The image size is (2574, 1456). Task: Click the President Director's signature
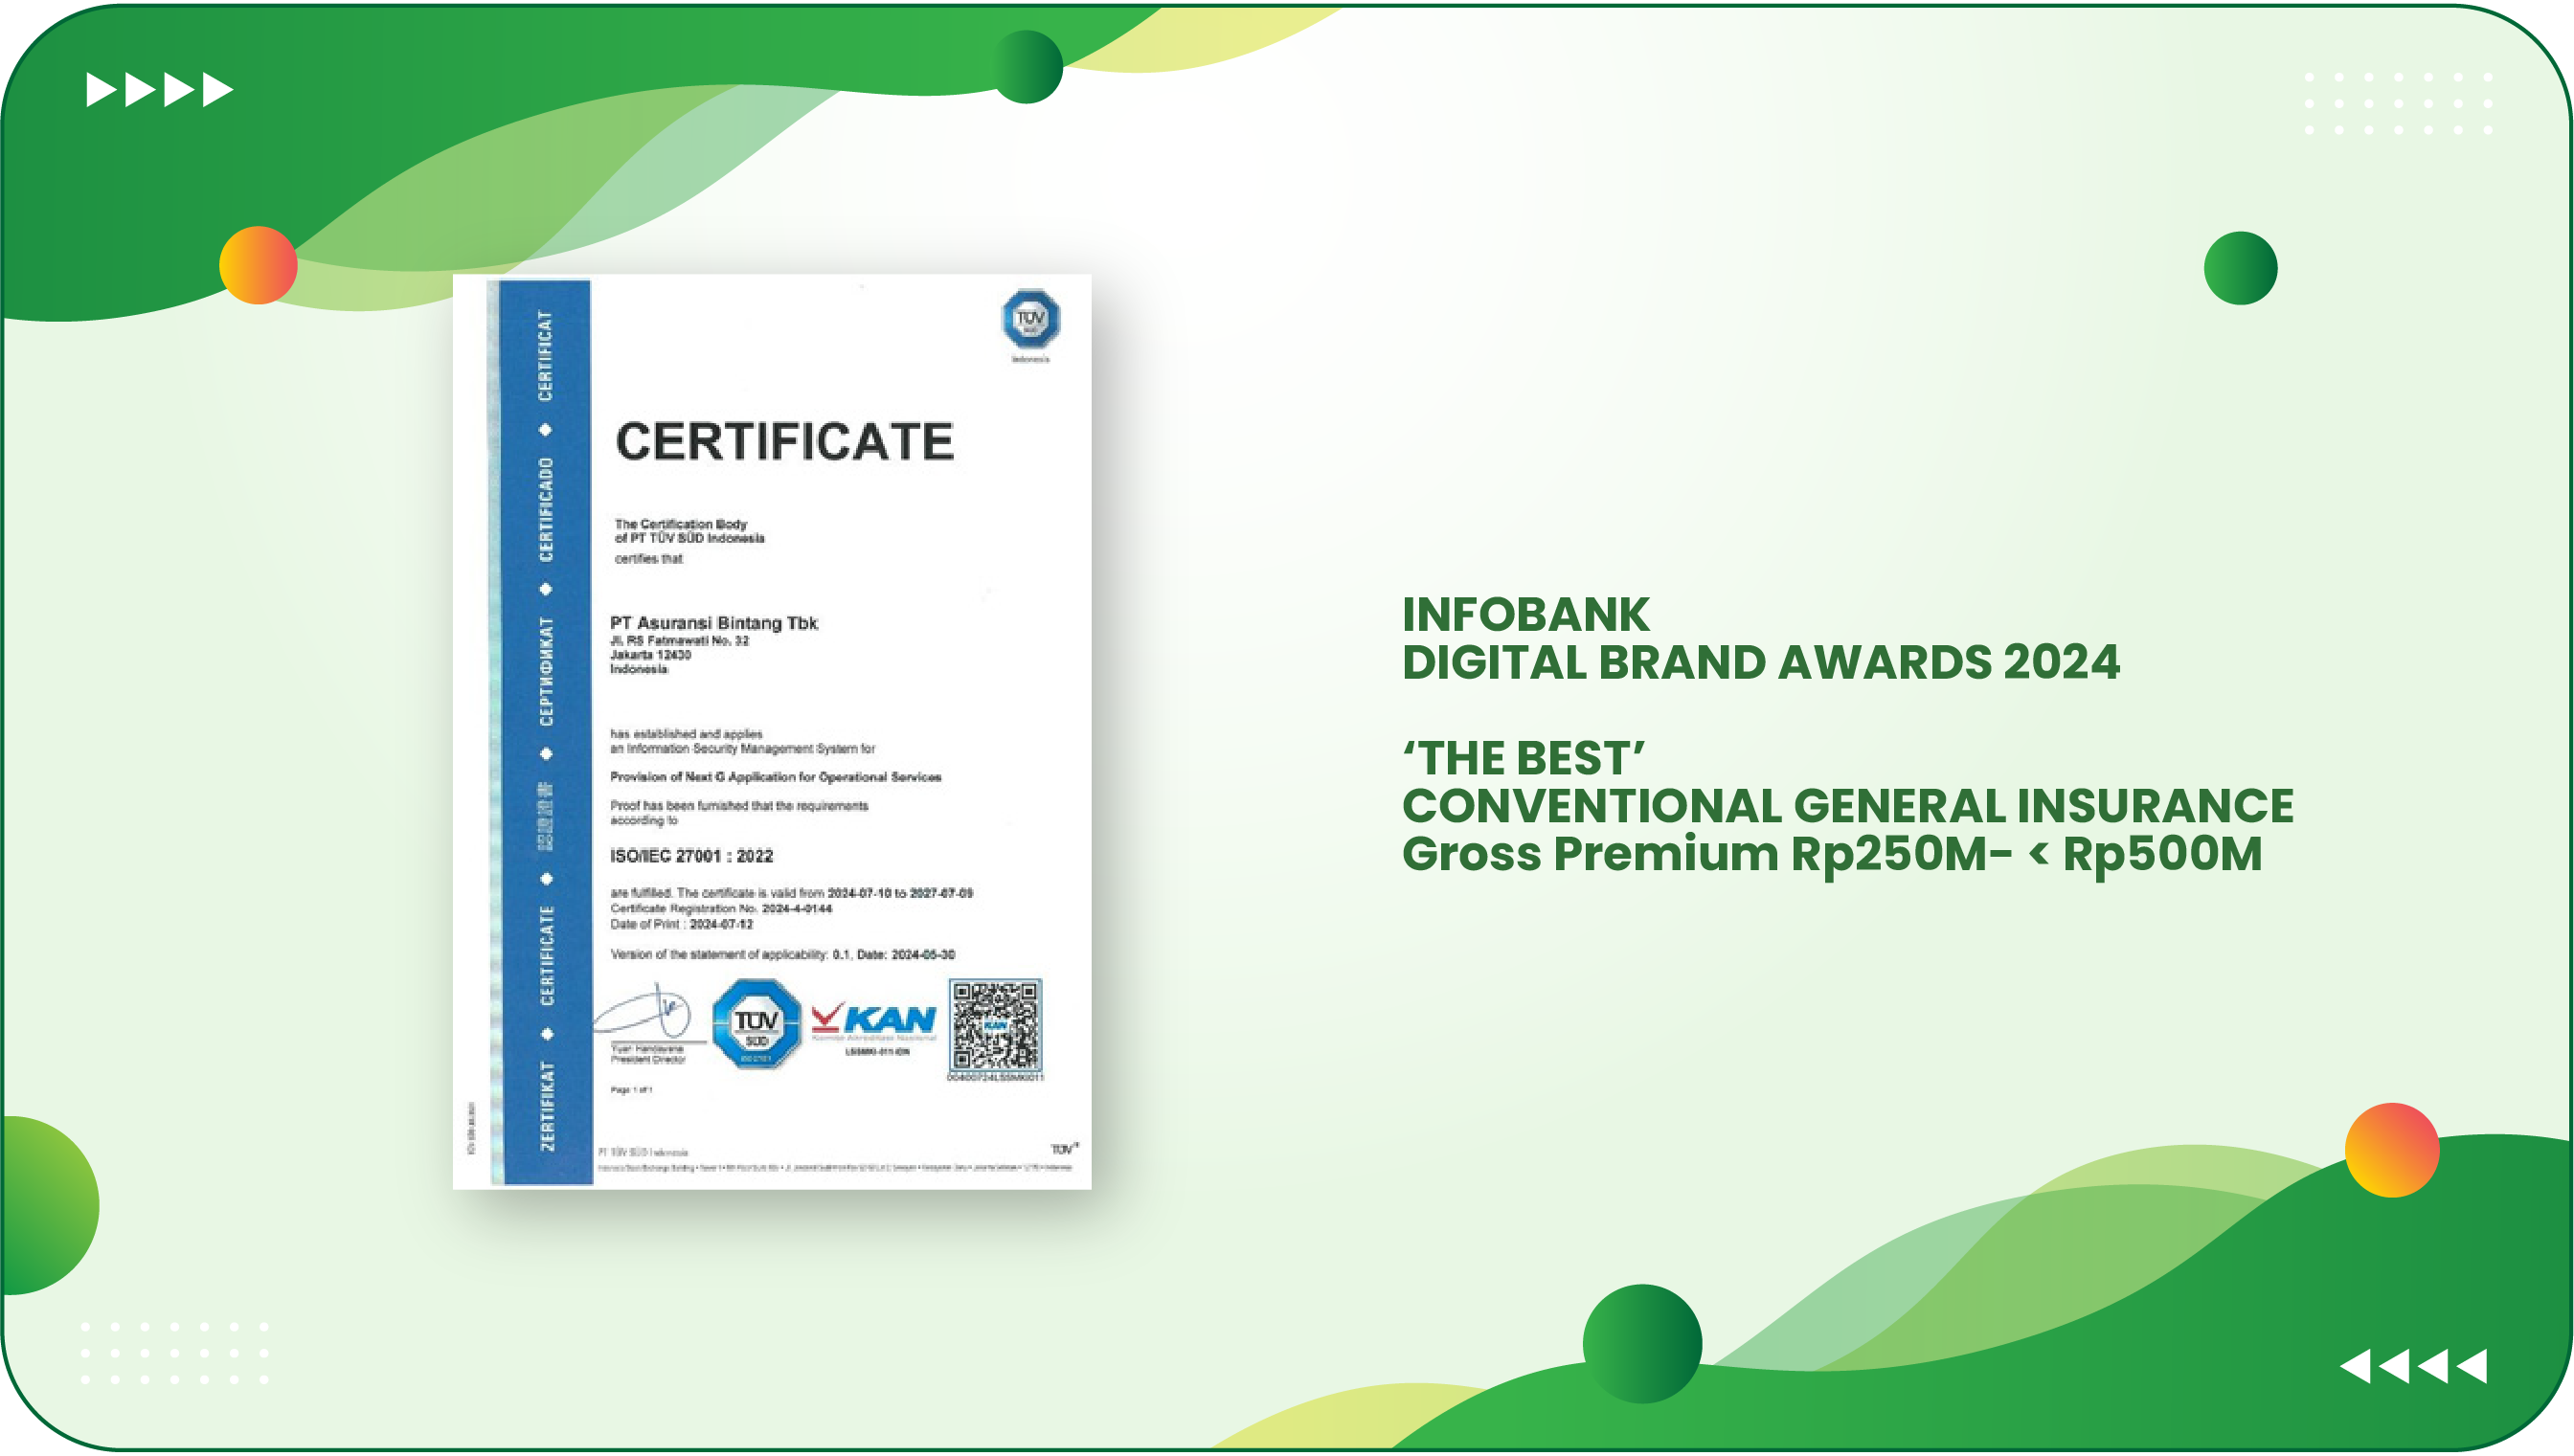[x=642, y=1012]
